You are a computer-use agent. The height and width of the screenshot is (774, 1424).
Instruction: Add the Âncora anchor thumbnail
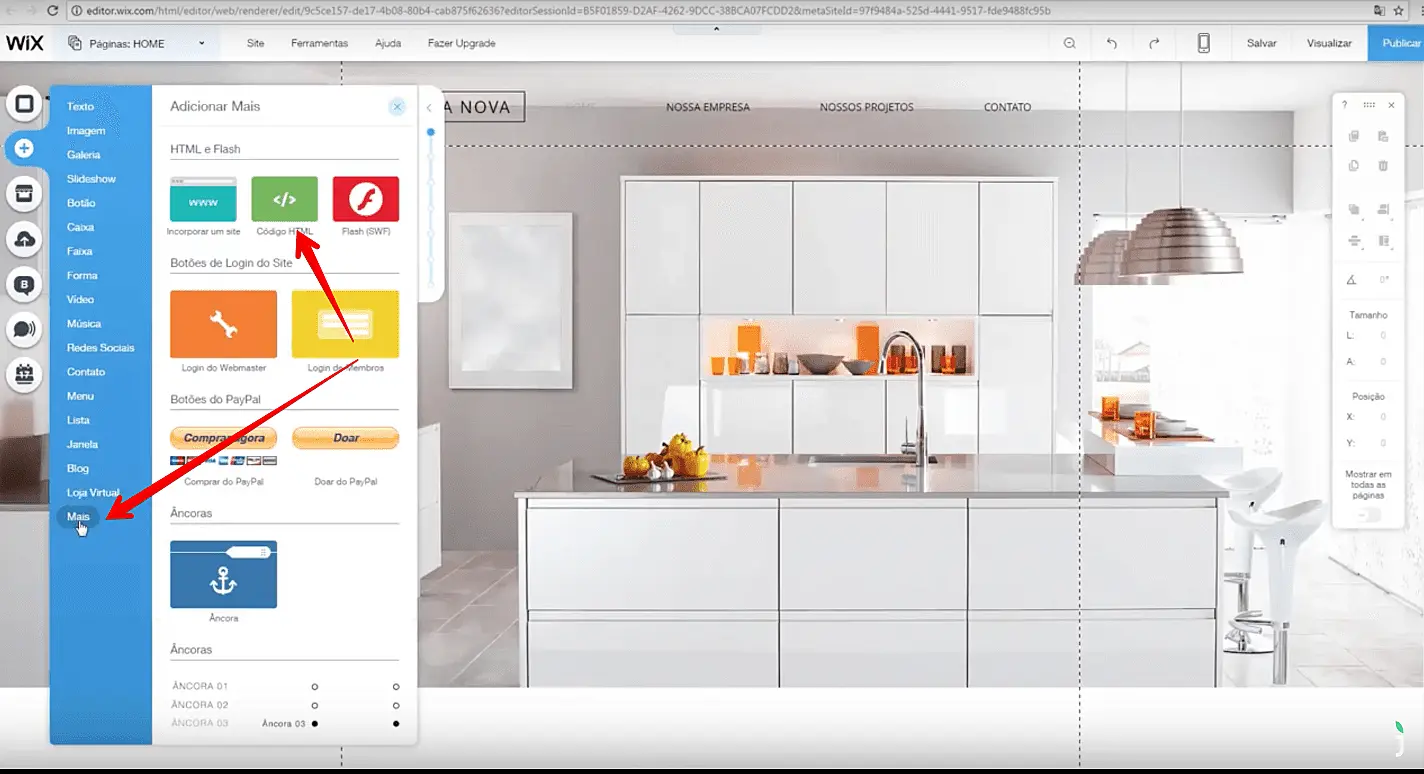223,574
